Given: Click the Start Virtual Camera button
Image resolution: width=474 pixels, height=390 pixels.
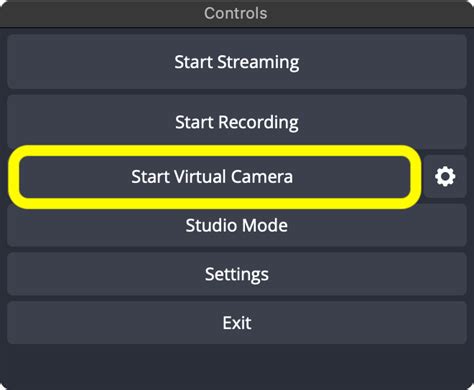Looking at the screenshot, I should click(214, 177).
